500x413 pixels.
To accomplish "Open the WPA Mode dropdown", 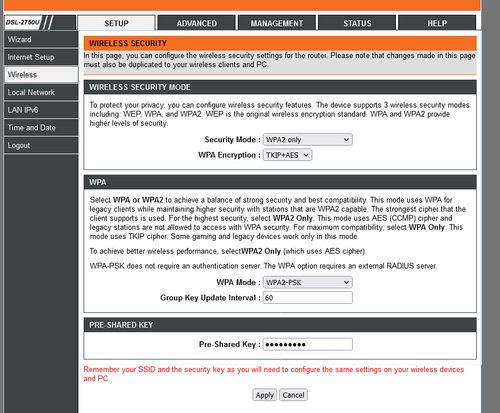I will [x=308, y=282].
